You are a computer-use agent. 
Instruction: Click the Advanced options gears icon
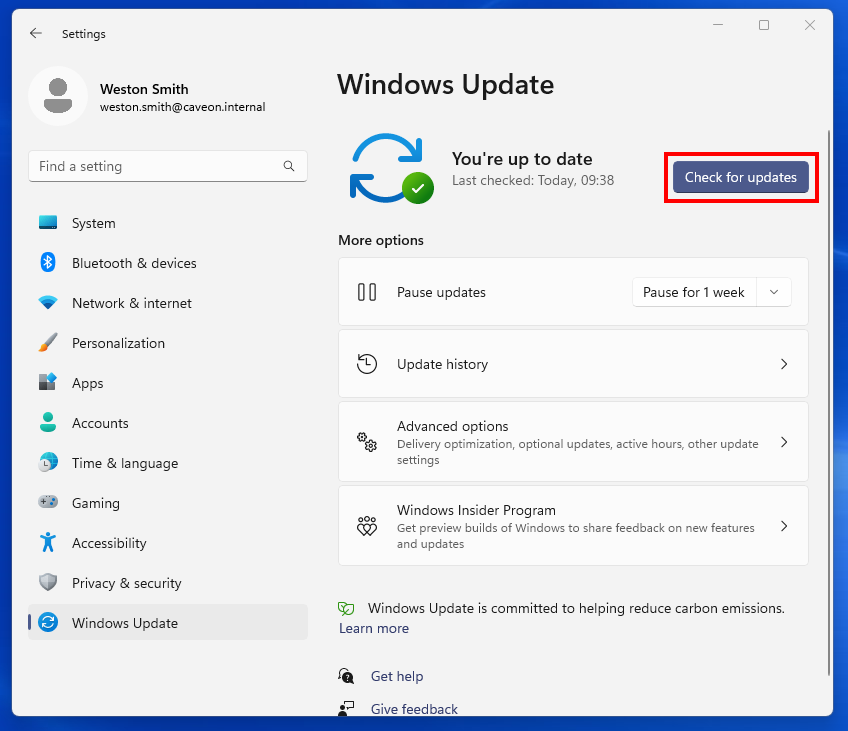point(367,442)
